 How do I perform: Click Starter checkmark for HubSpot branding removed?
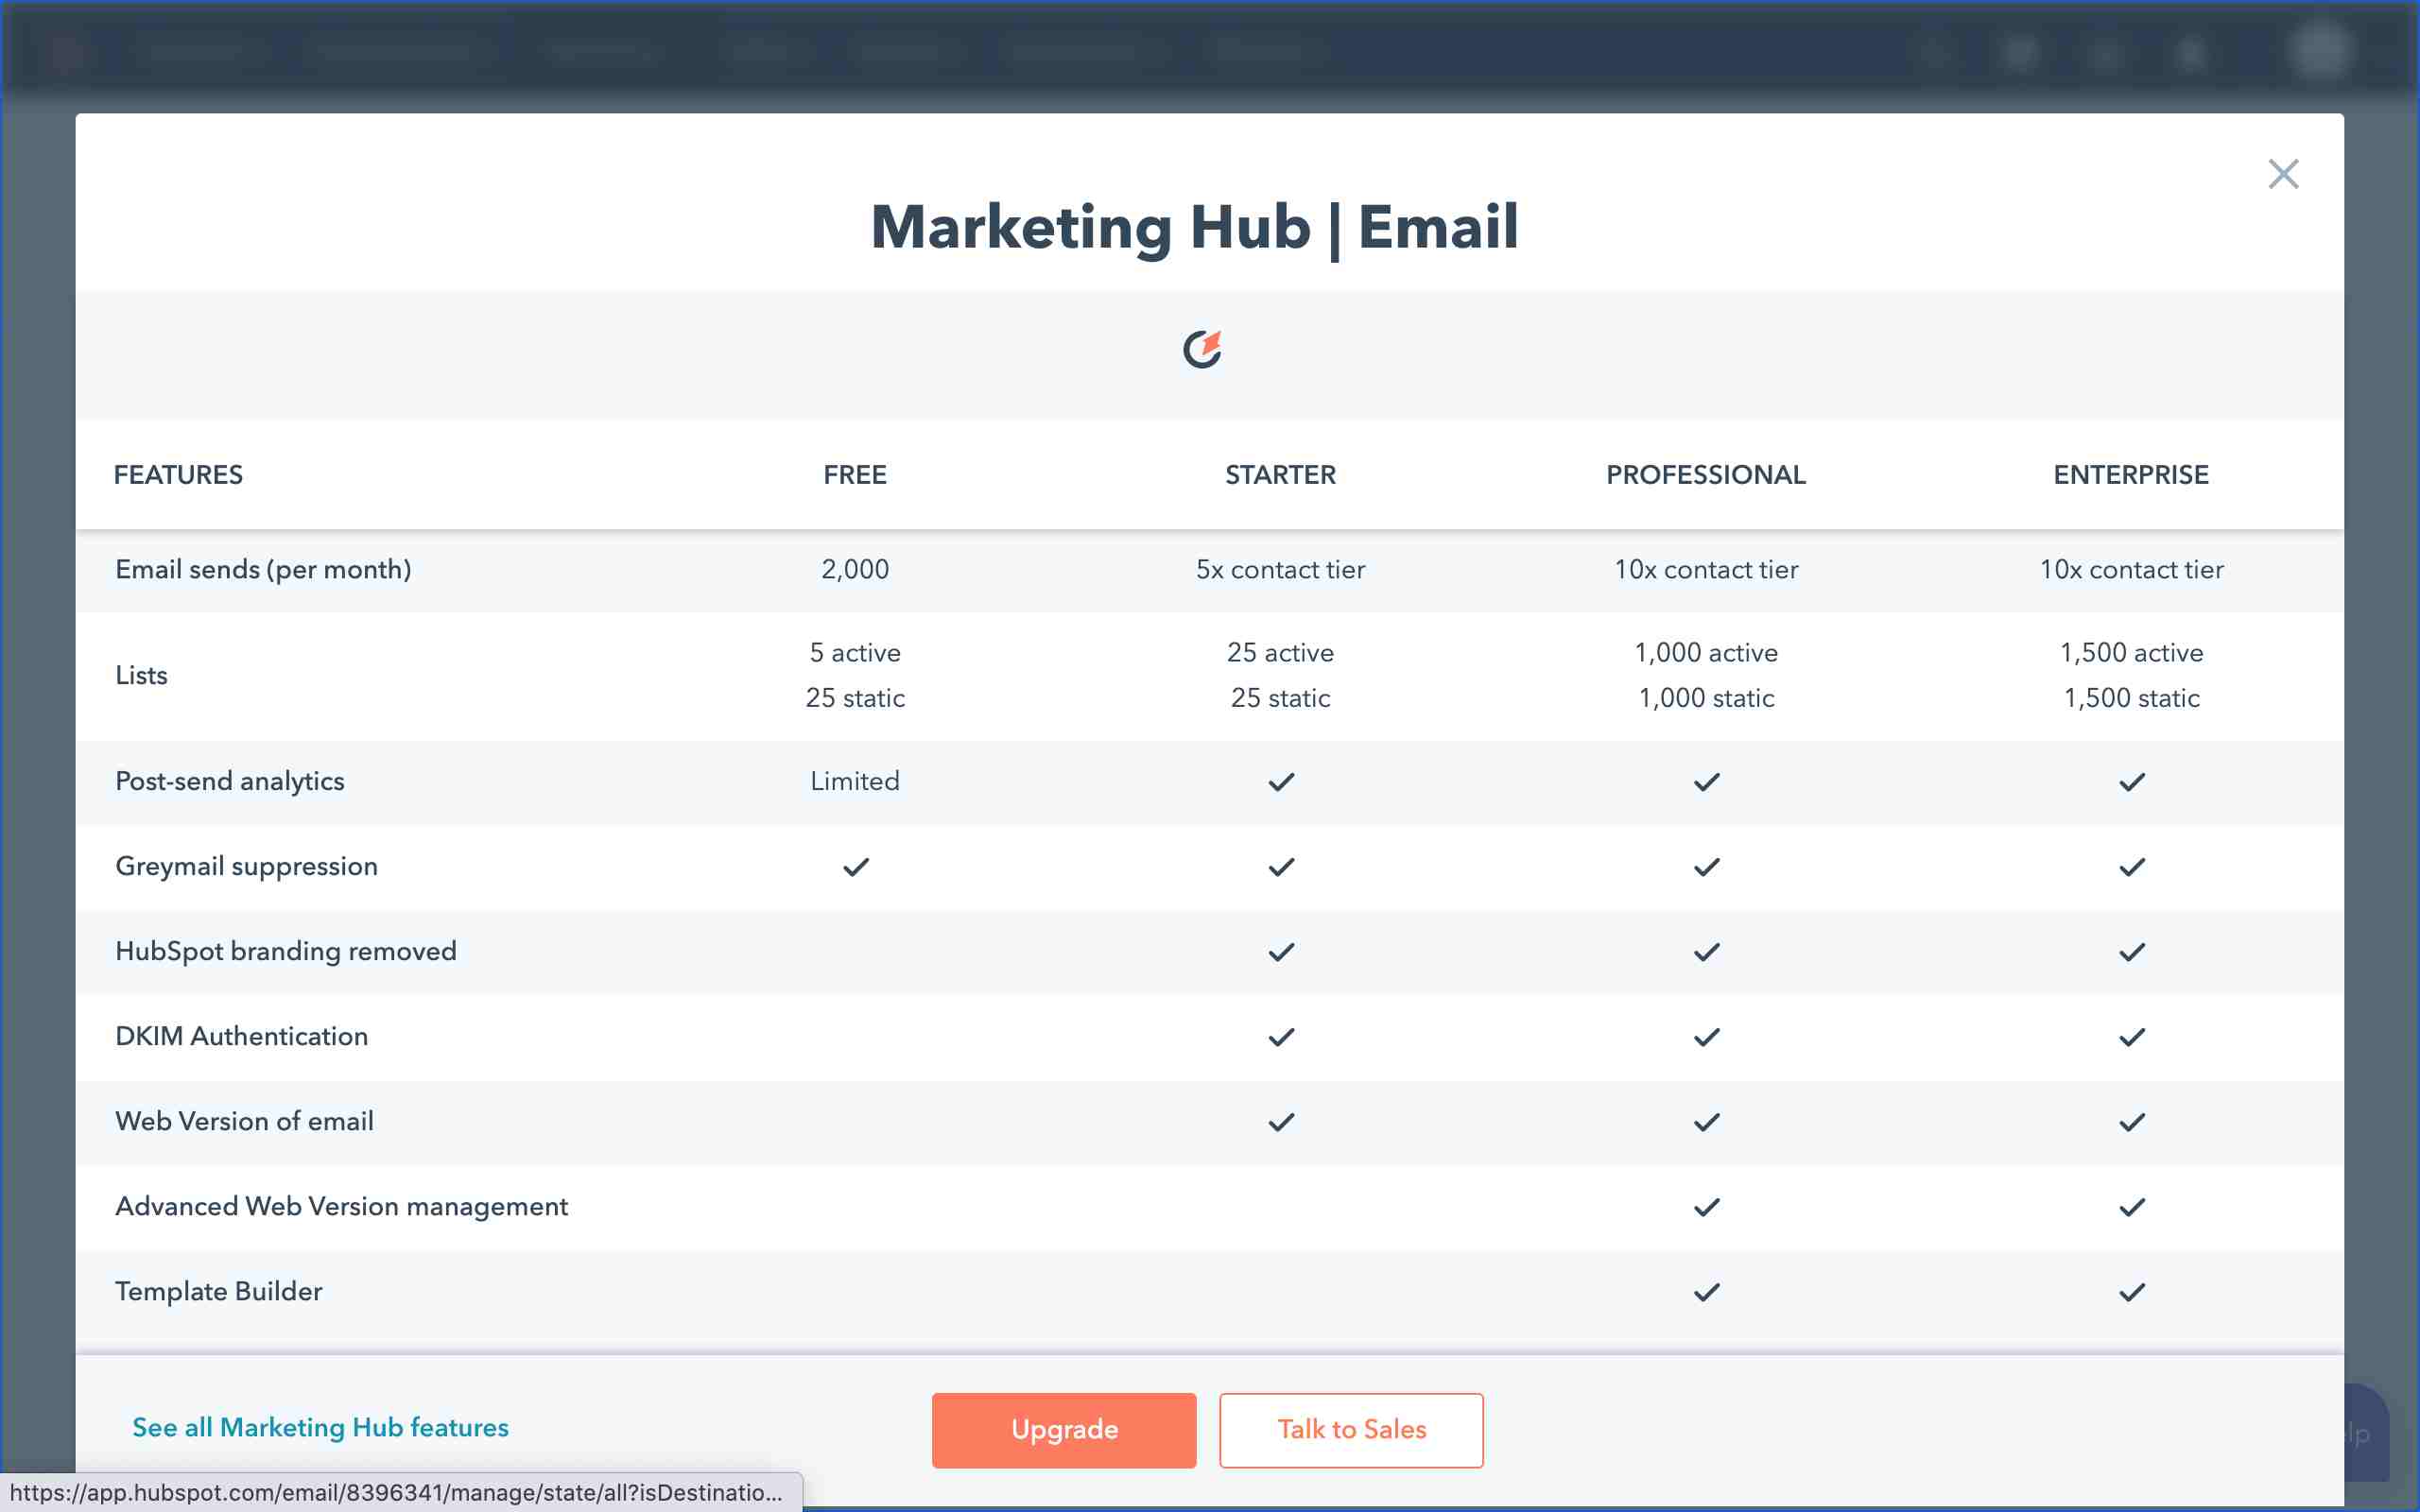click(1281, 951)
